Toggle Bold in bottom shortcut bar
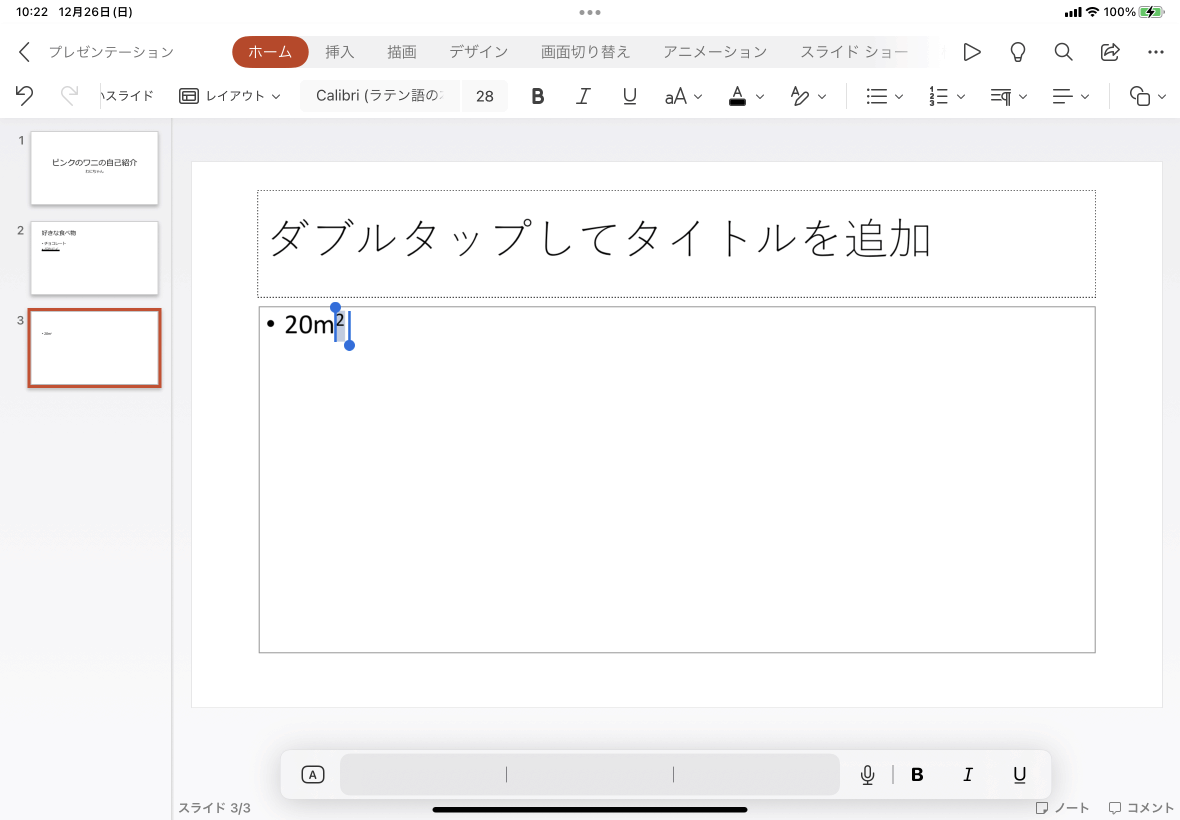1180x820 pixels. [917, 774]
